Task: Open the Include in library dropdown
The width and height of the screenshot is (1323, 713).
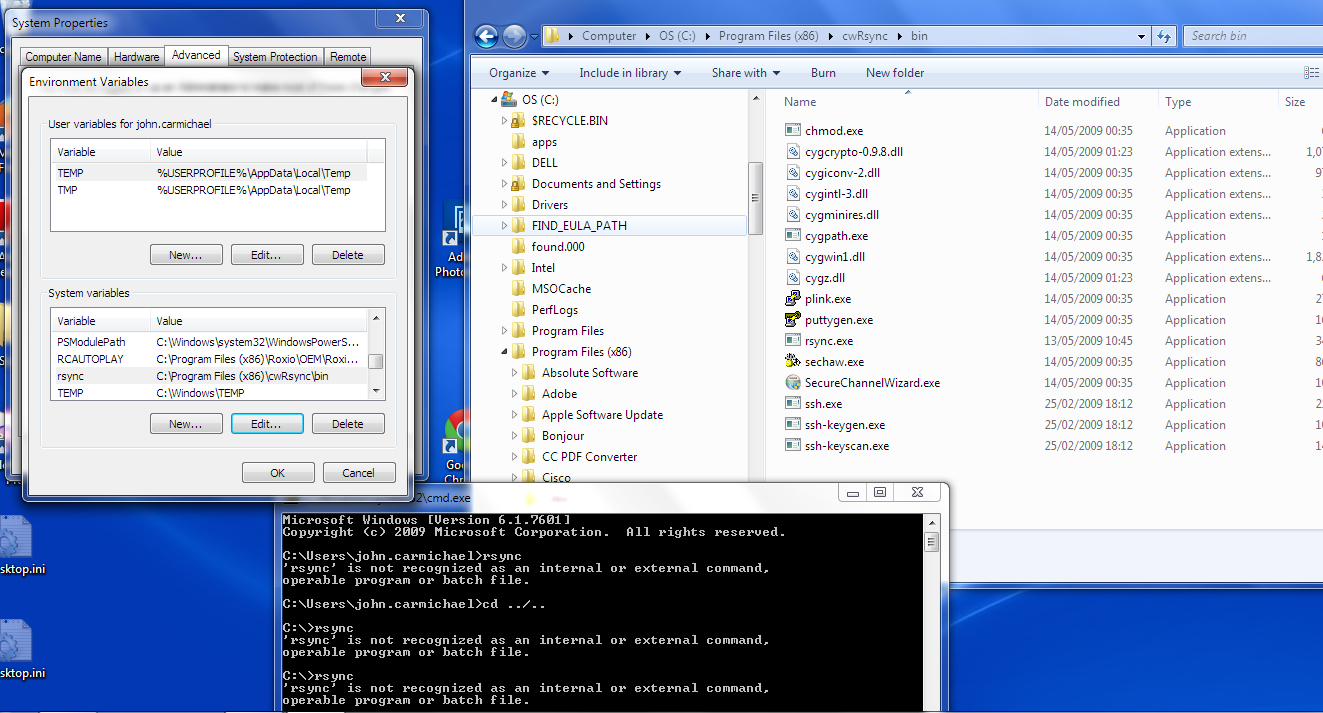Action: coord(630,73)
